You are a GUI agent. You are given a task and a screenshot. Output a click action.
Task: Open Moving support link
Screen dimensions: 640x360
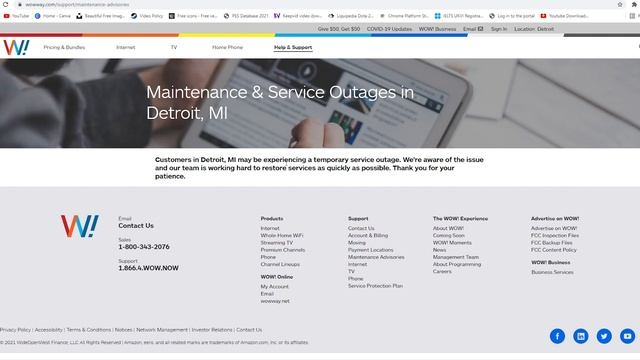[x=356, y=243]
